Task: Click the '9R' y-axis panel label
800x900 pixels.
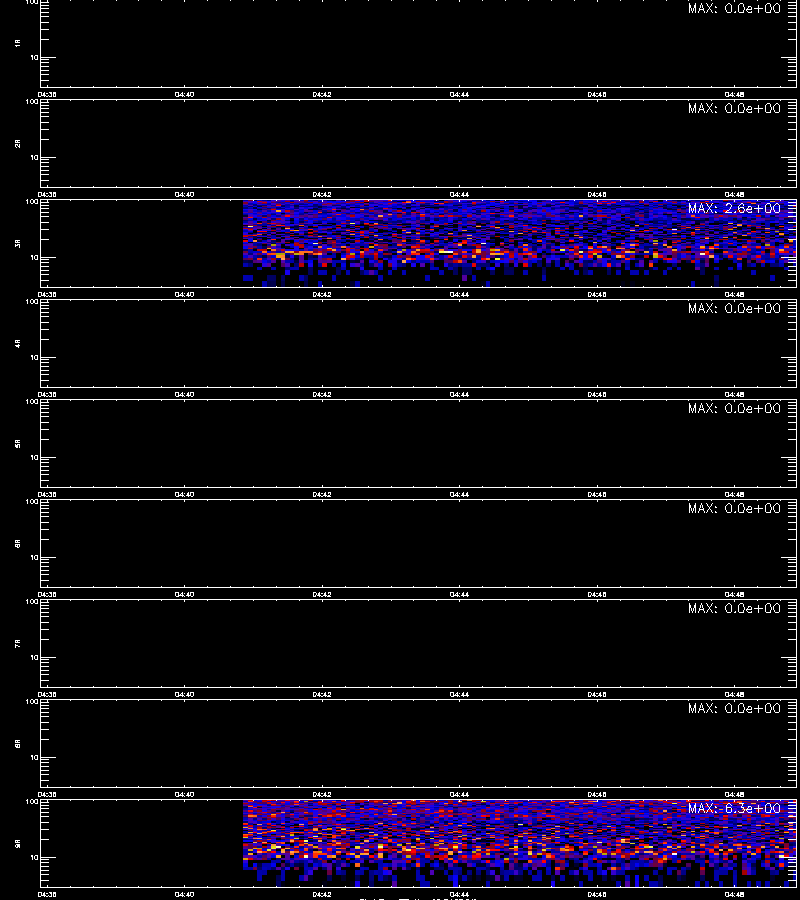Action: click(18, 843)
